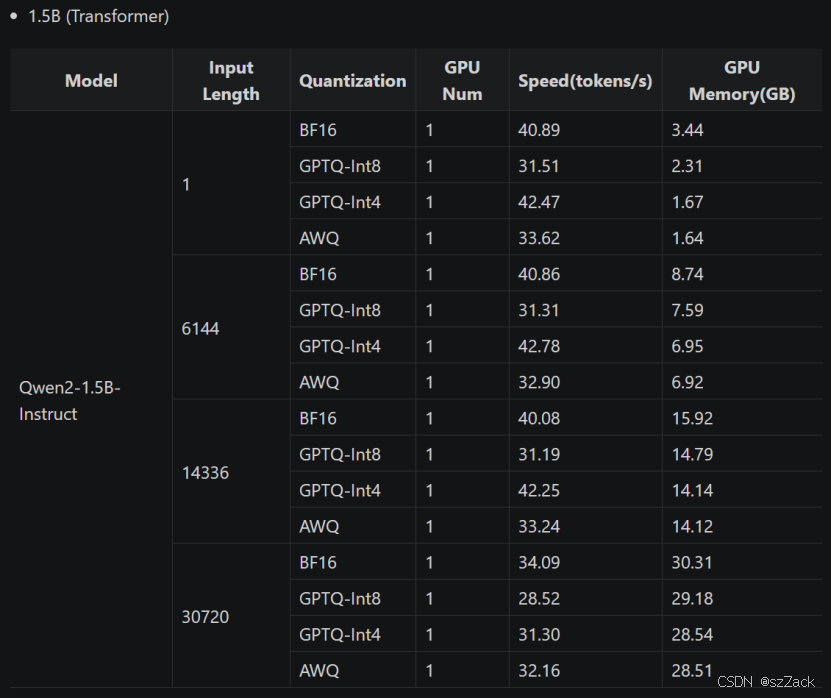Click GPU memory value "14.14"
831x698 pixels.
692,490
